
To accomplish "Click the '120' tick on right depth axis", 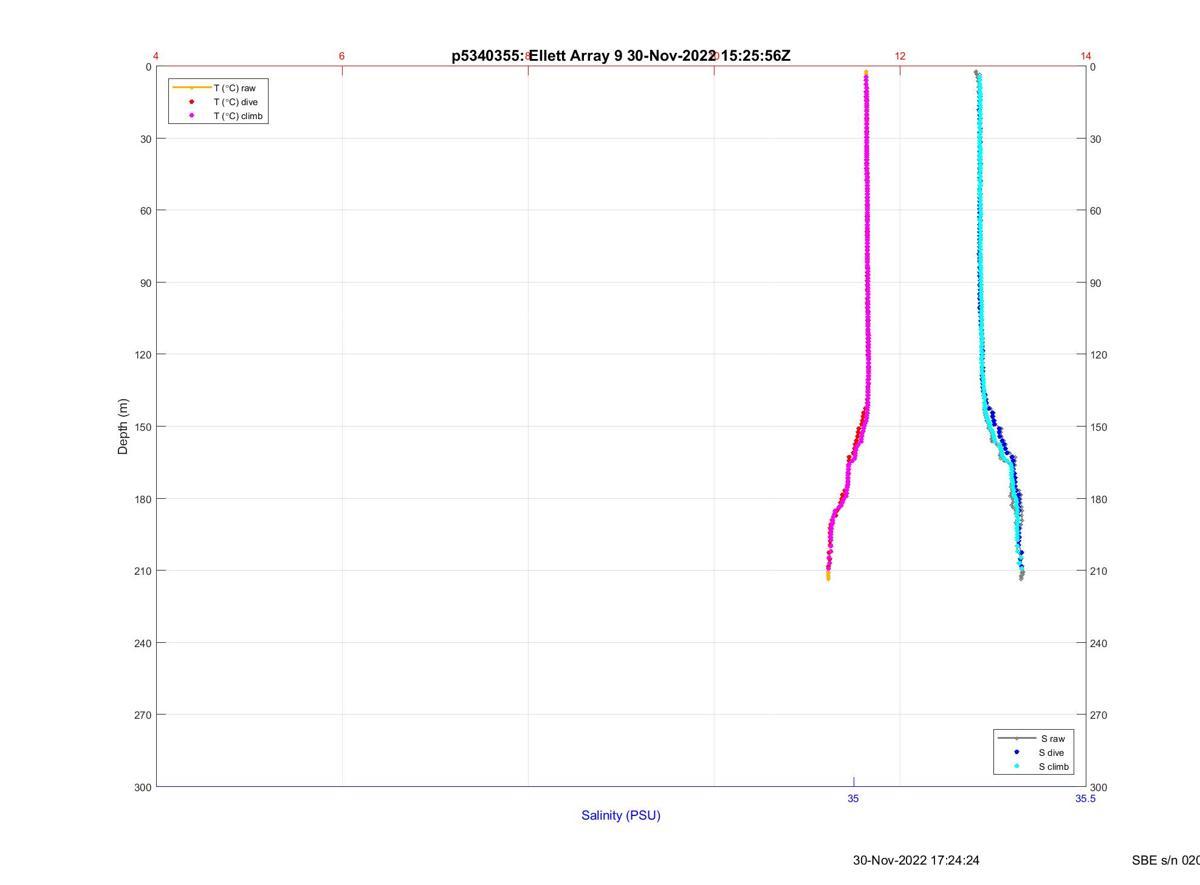I will [x=1100, y=355].
